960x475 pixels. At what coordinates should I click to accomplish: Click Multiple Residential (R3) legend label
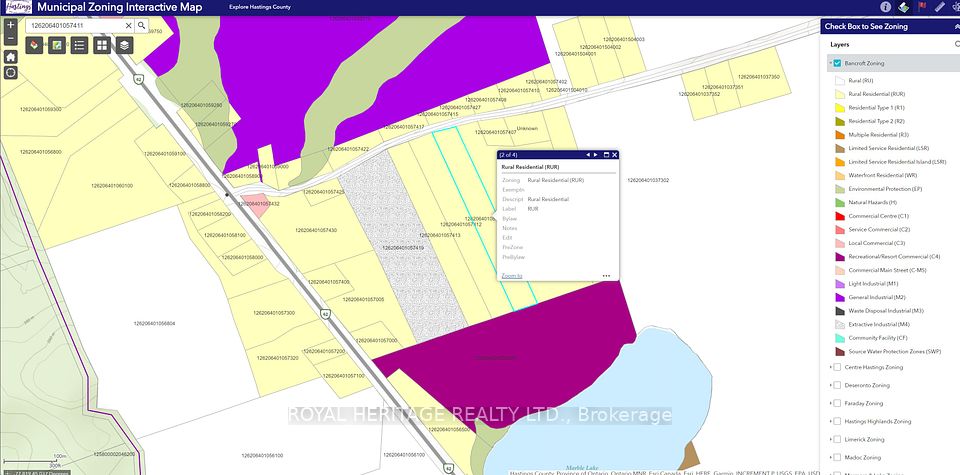[x=879, y=135]
